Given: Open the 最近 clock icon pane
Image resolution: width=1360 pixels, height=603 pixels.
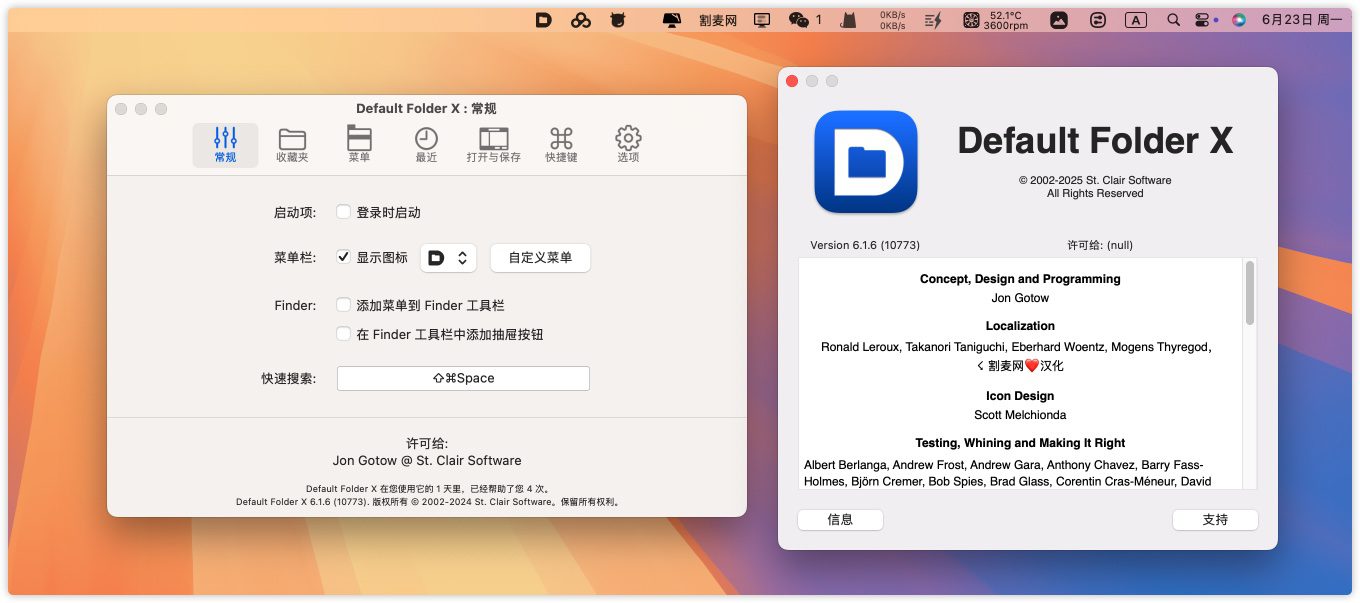Looking at the screenshot, I should pyautogui.click(x=426, y=145).
